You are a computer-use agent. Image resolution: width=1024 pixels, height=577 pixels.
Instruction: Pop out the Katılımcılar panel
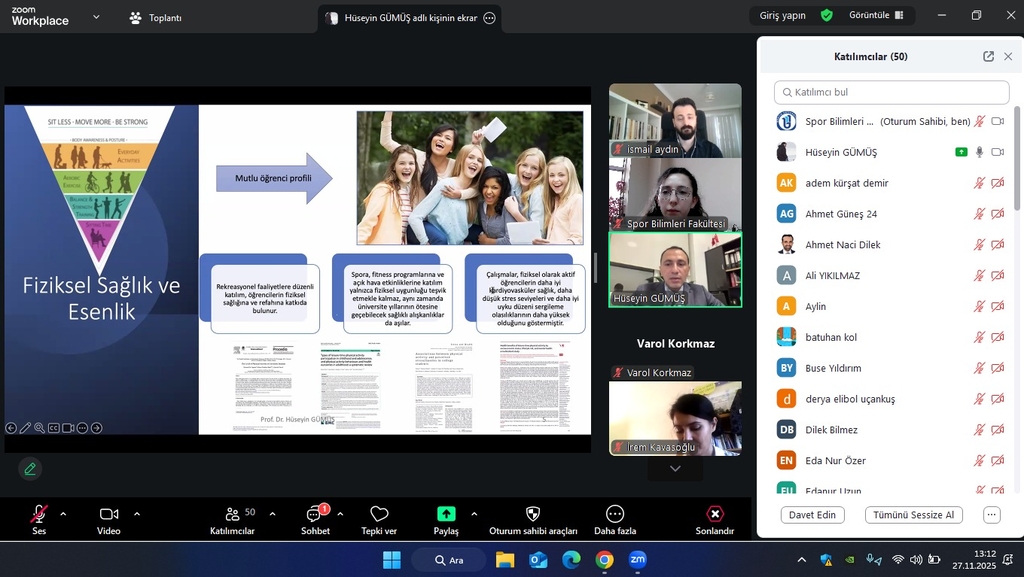click(988, 57)
